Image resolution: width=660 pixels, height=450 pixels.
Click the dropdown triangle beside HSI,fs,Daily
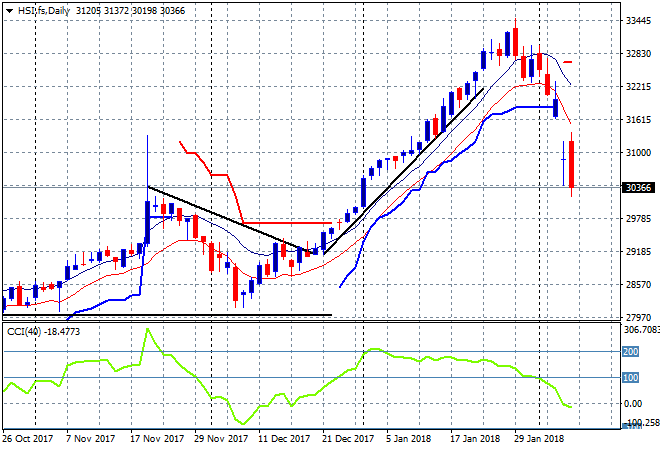(9, 8)
